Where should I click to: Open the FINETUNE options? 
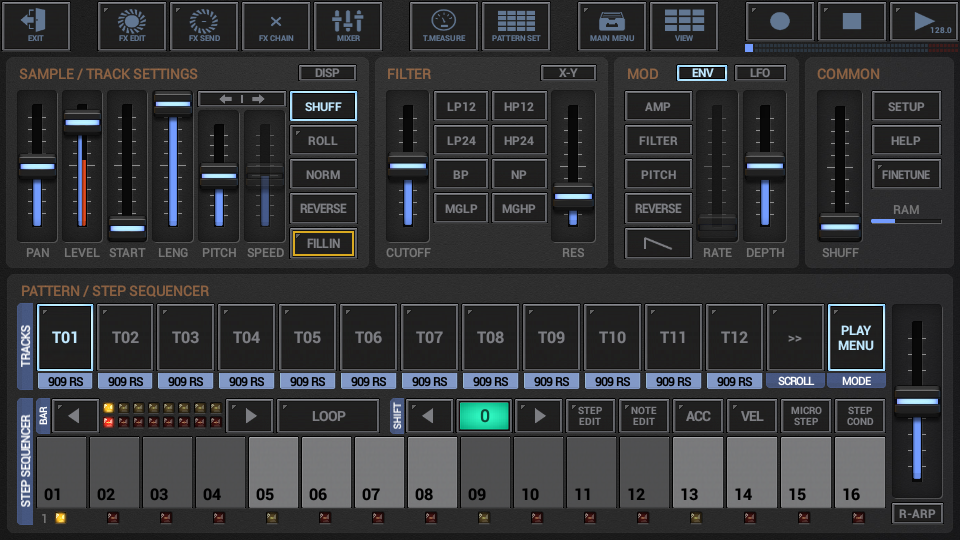906,175
